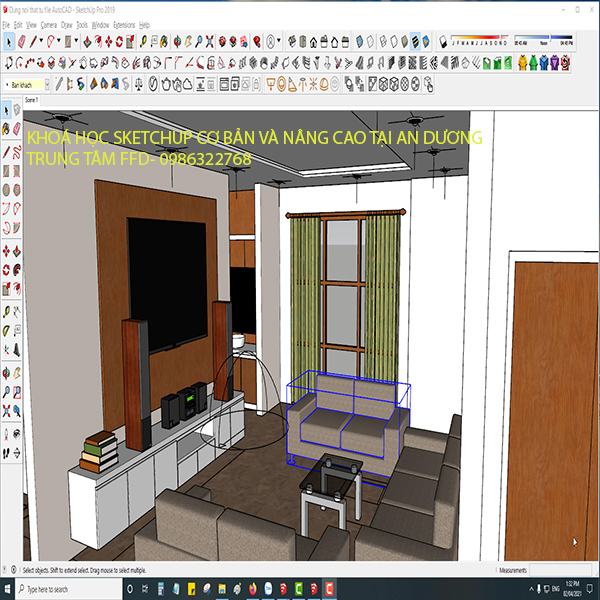Expand the Rectangle tool dropdown arrow
600x600 pixels.
(x=76, y=41)
